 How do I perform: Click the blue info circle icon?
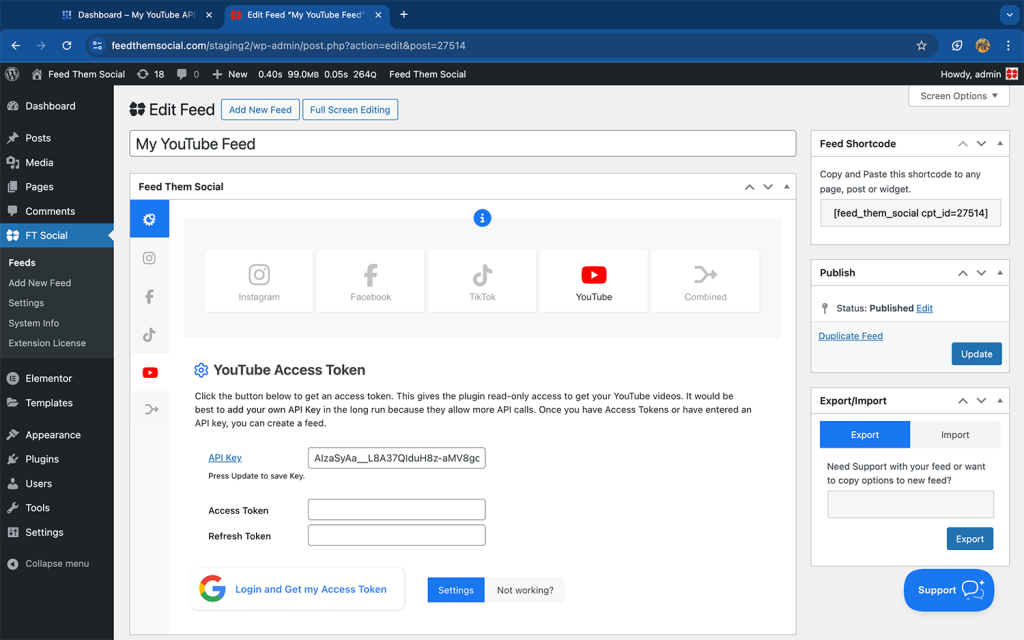pos(482,218)
